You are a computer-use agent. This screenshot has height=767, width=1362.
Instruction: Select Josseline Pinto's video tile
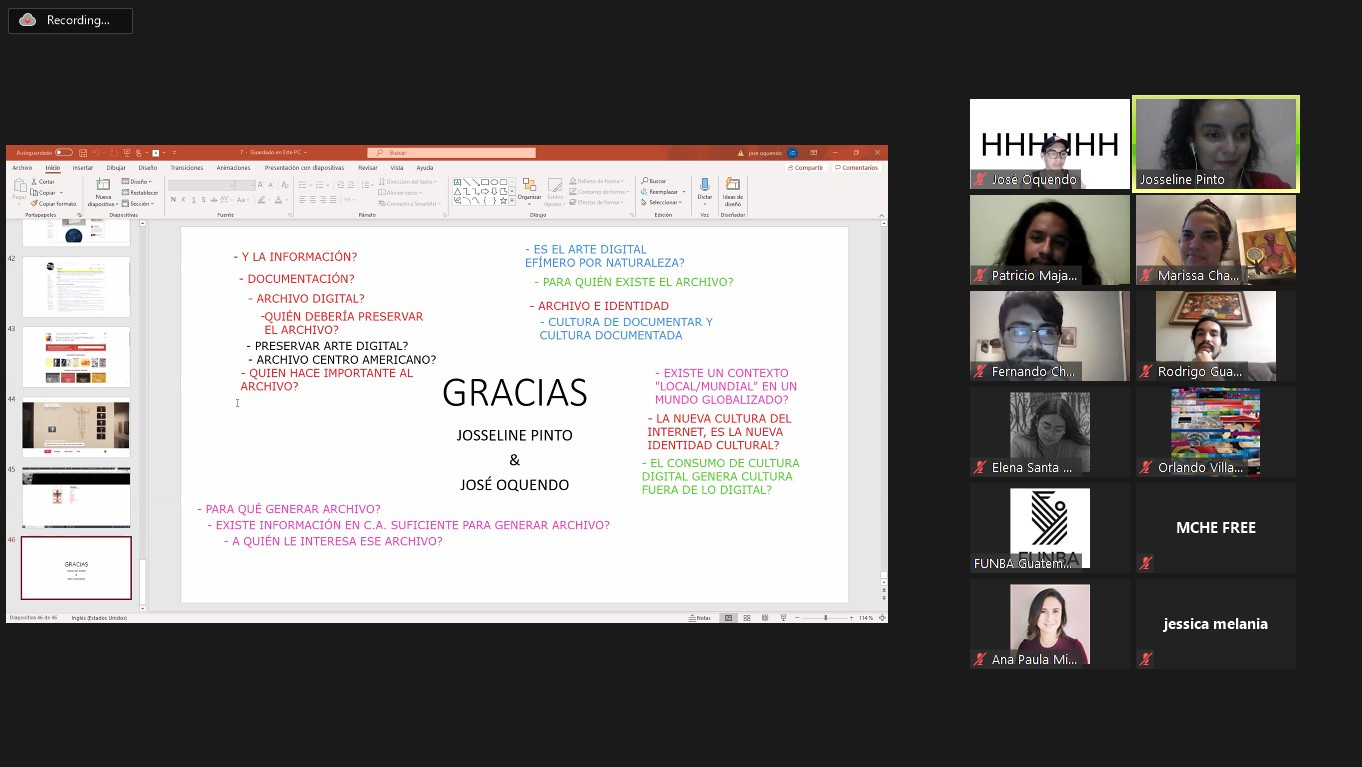pos(1216,144)
